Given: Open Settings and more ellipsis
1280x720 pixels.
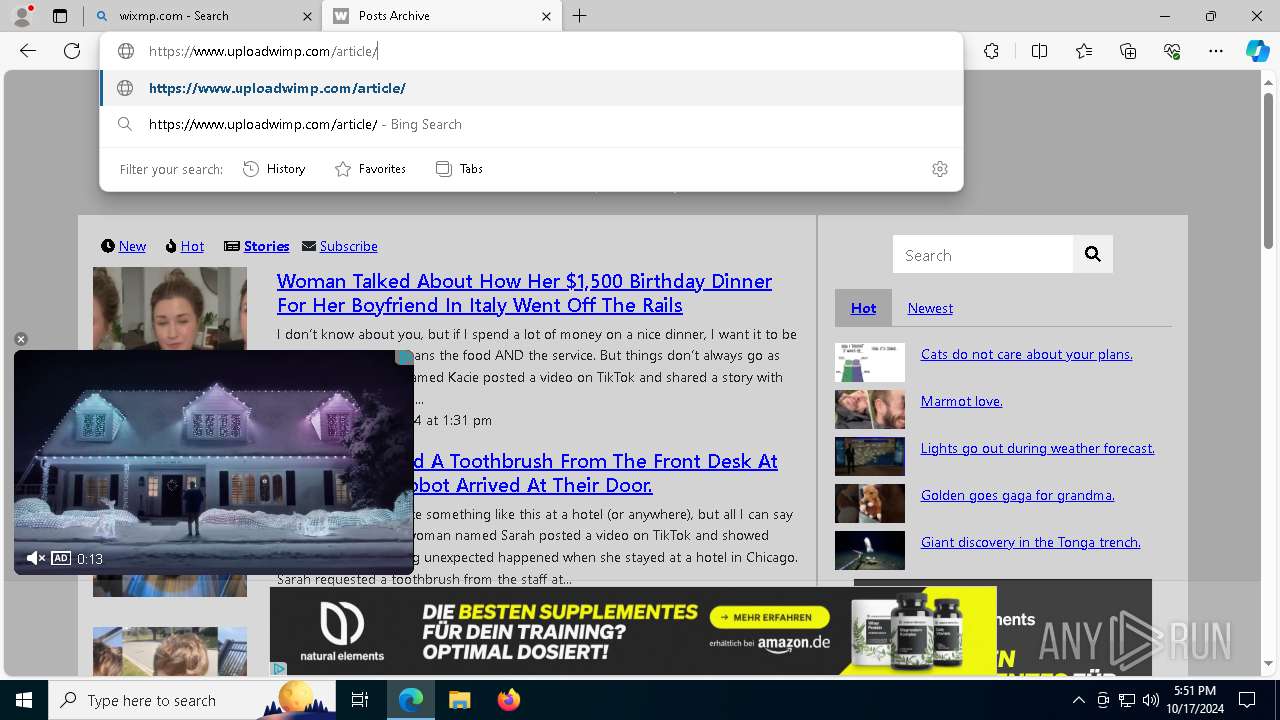Looking at the screenshot, I should coord(1216,51).
